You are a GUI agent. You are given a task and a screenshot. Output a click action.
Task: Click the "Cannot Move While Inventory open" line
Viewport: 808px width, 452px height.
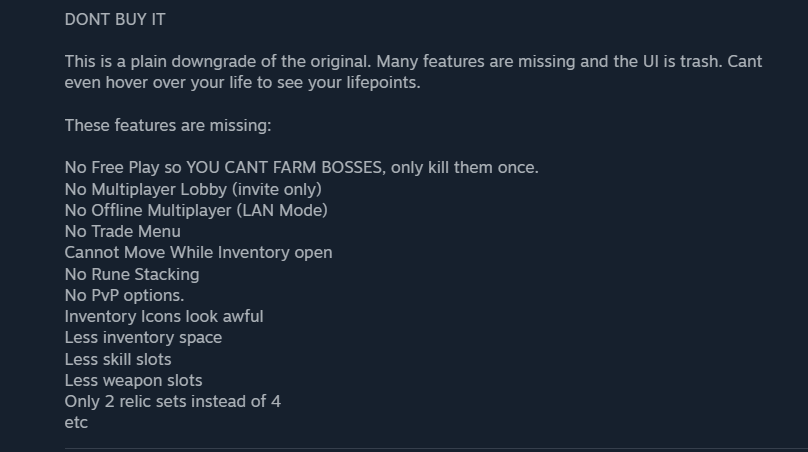pyautogui.click(x=198, y=253)
